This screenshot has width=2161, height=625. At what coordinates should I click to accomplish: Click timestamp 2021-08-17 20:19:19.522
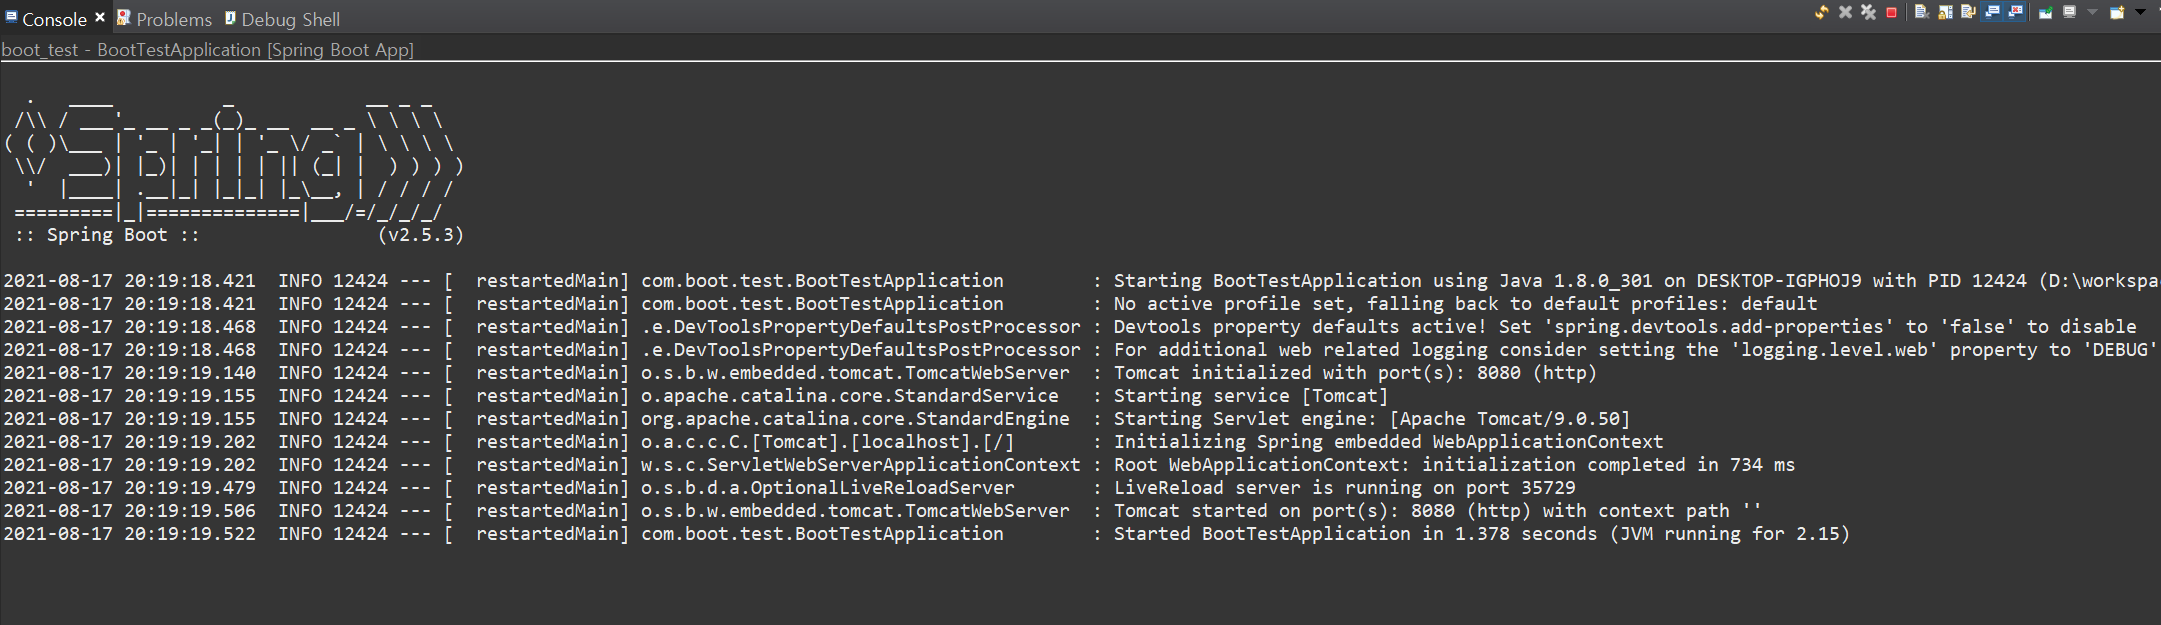129,534
